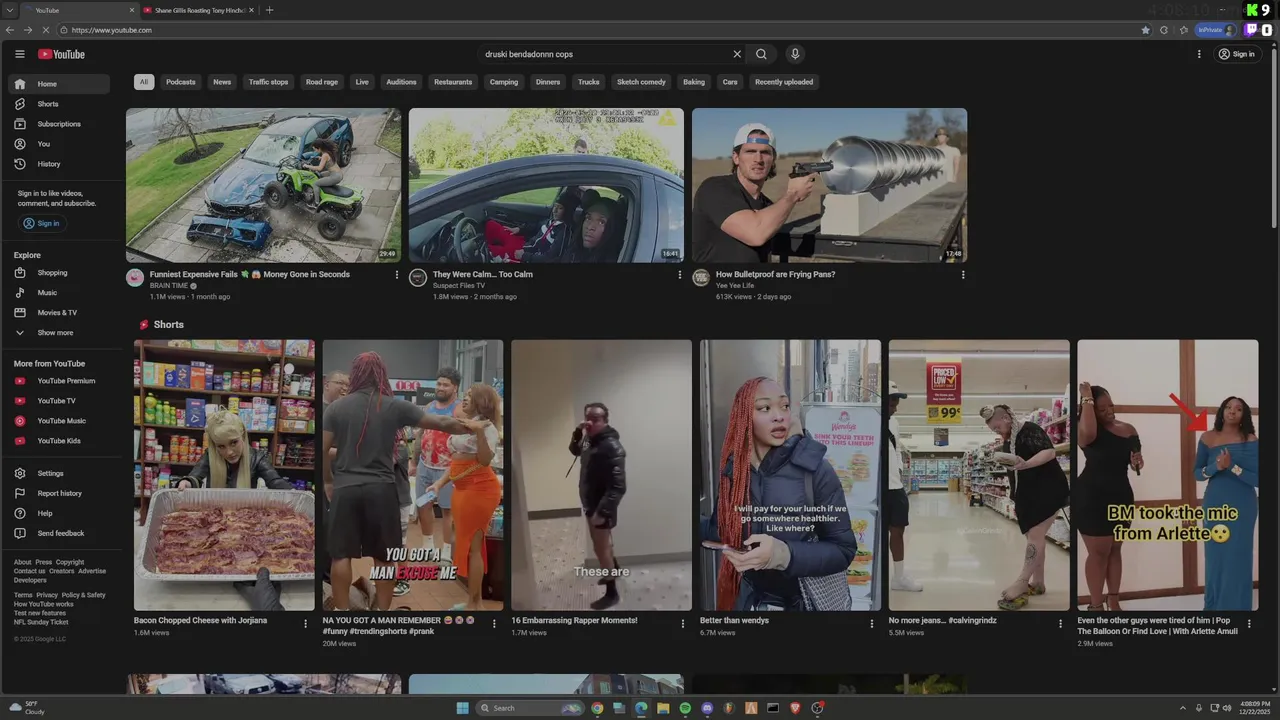Open Music under Explore

coord(59,293)
